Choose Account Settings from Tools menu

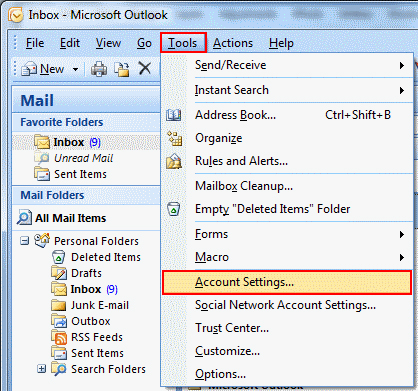[287, 282]
